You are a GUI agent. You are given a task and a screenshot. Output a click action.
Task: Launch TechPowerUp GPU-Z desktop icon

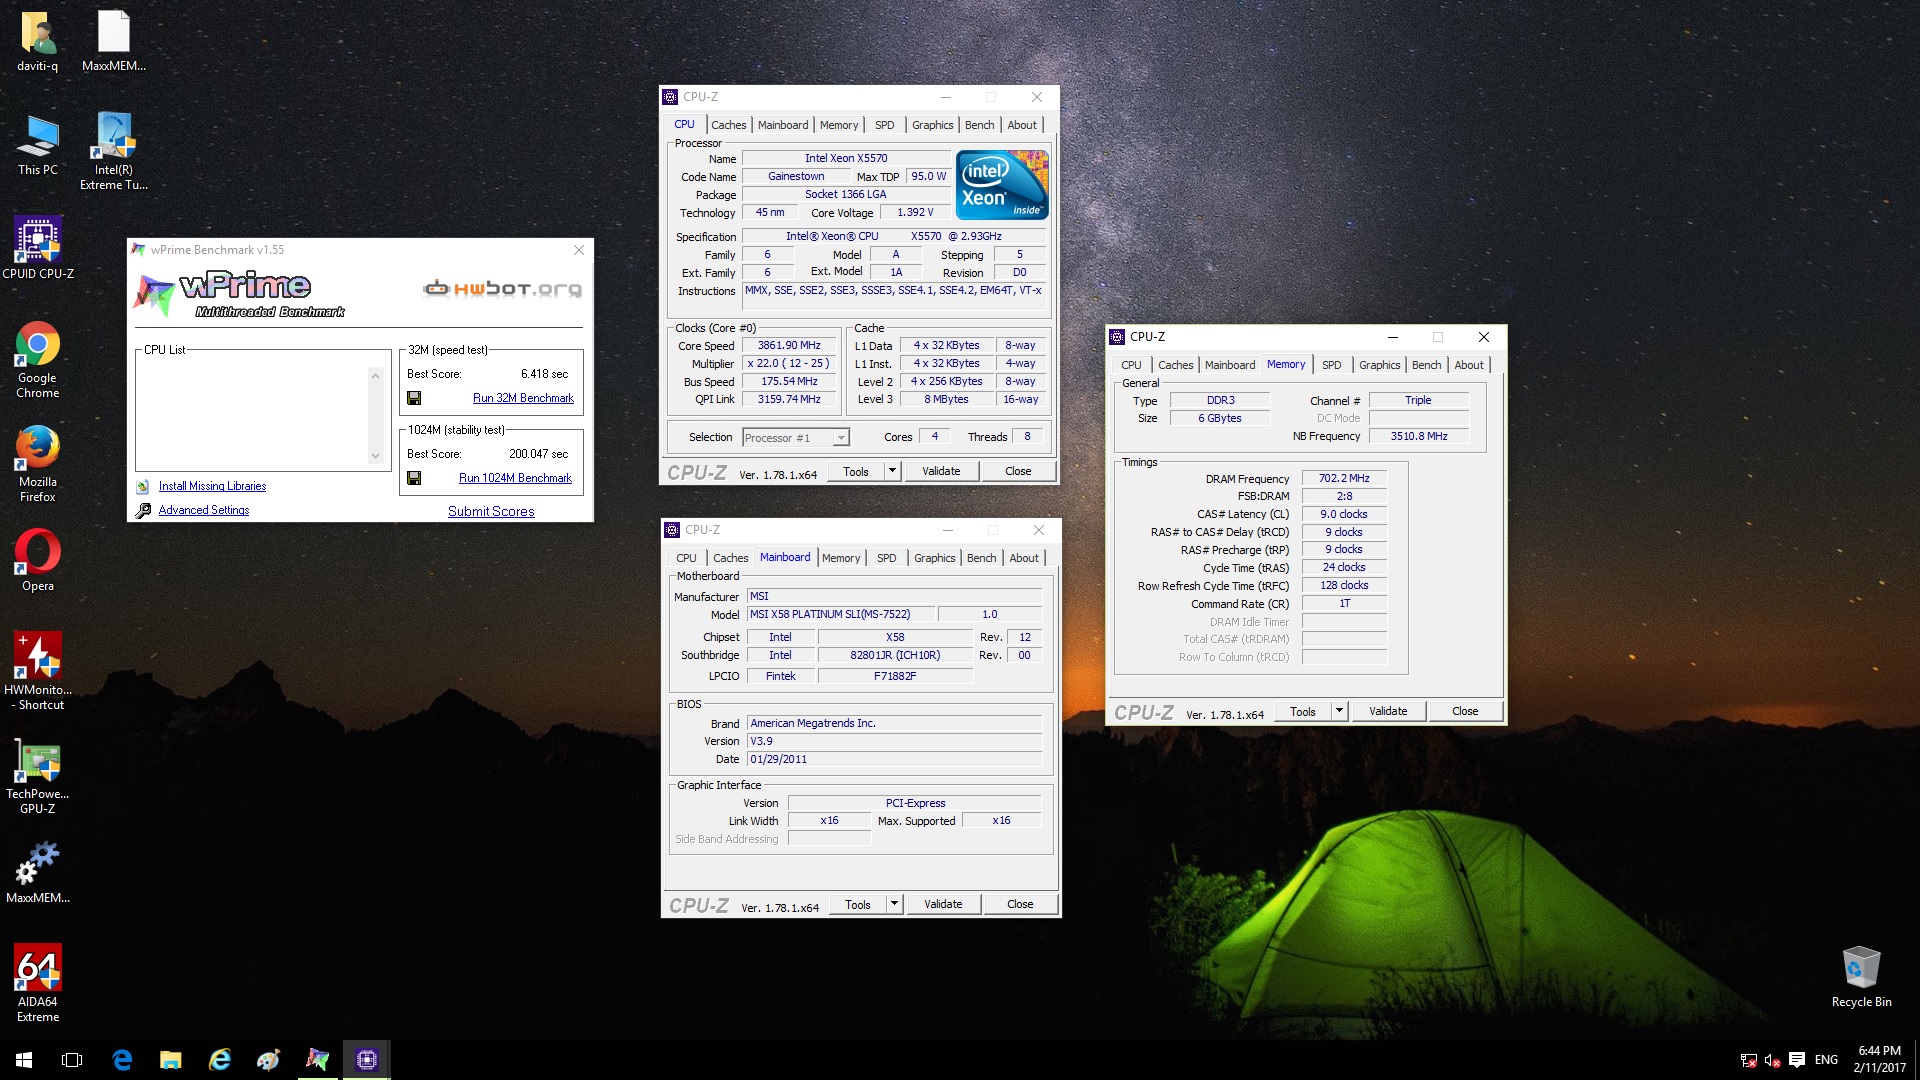point(38,778)
